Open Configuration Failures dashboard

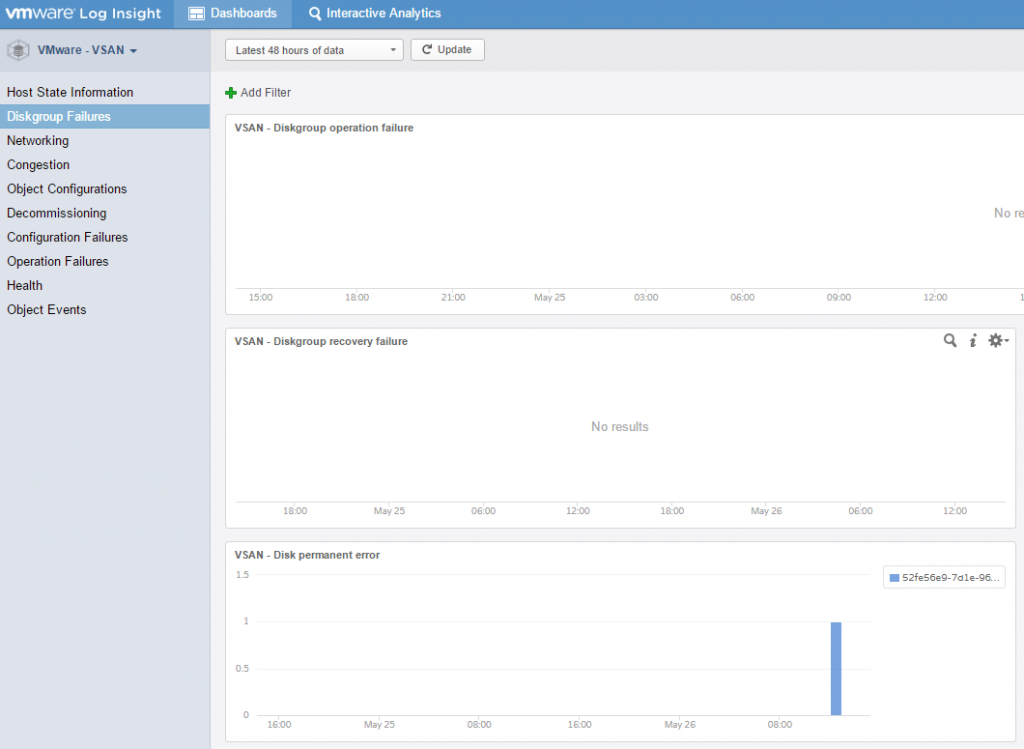104,237
